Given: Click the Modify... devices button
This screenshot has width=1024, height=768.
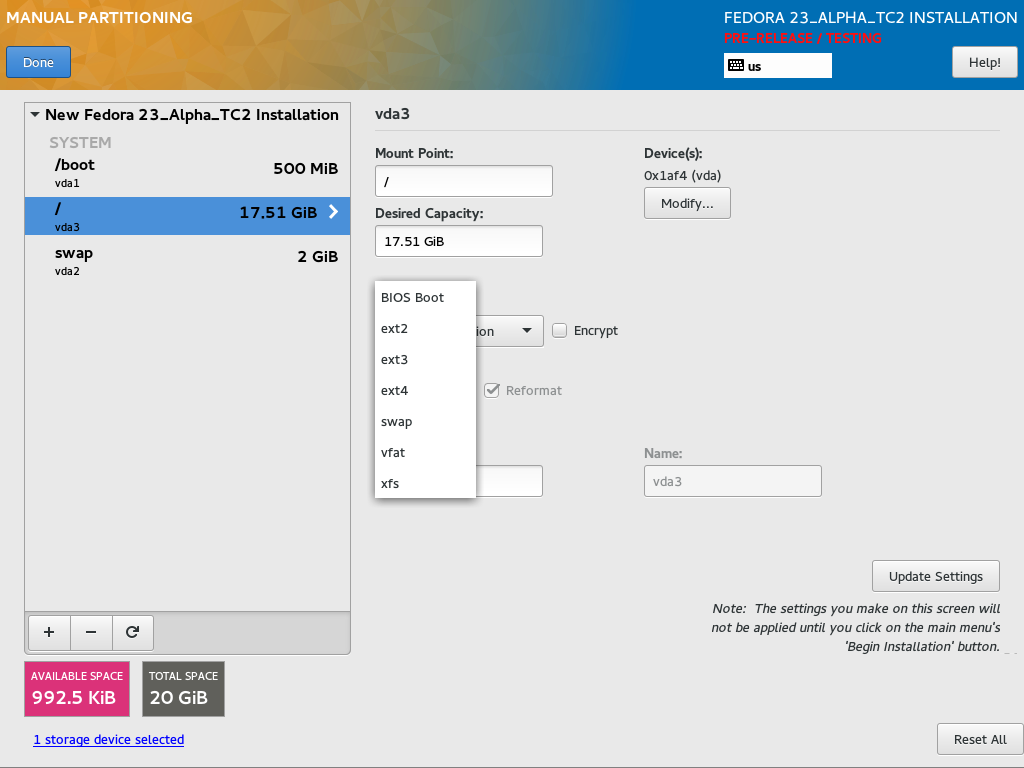Looking at the screenshot, I should [x=687, y=204].
